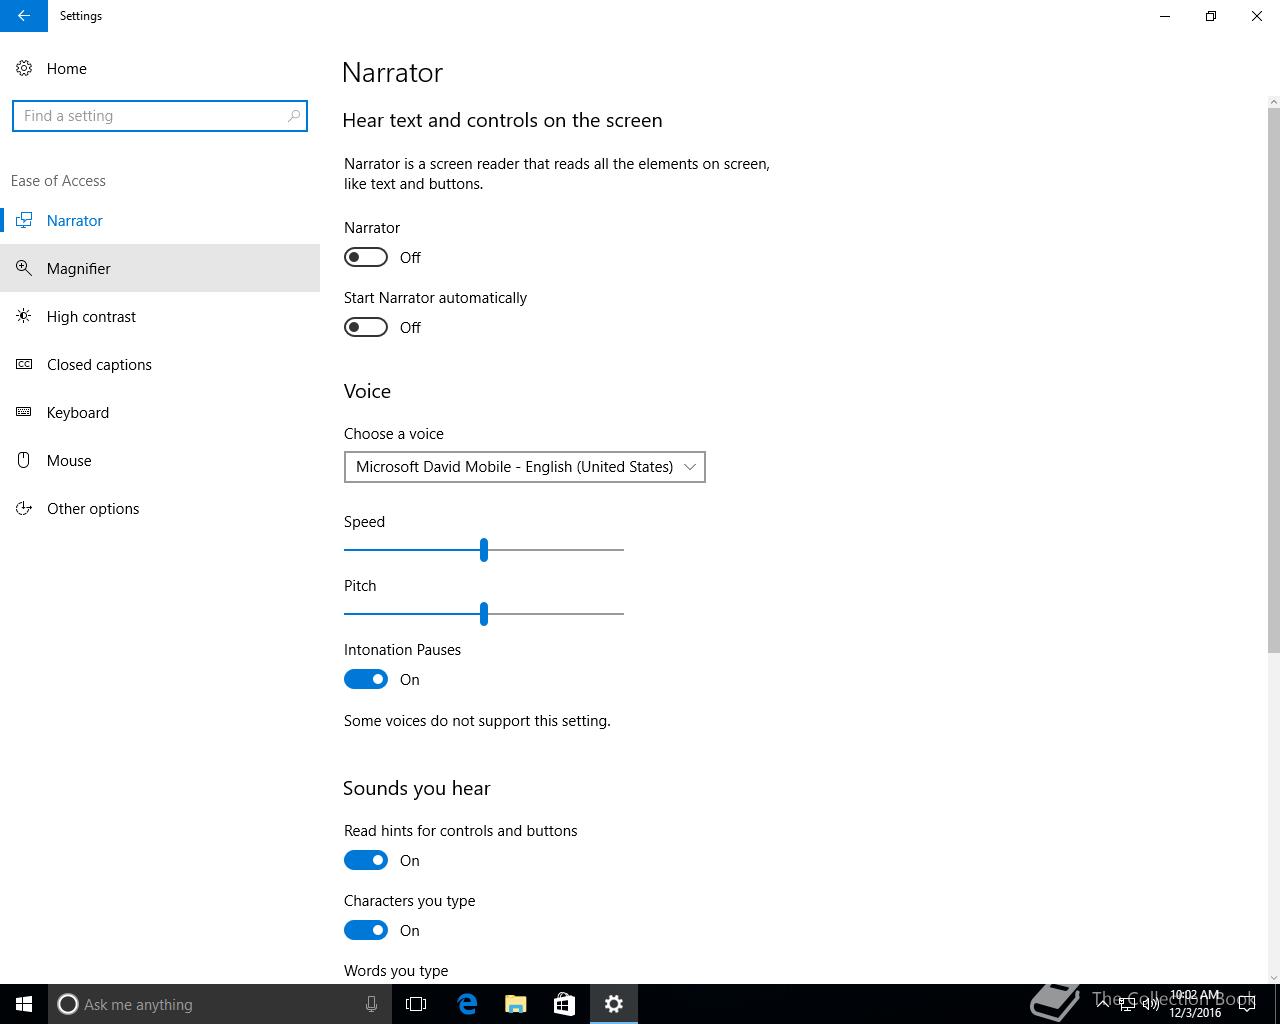Viewport: 1280px width, 1024px height.
Task: Click the Hear text and controls heading
Action: coord(502,120)
